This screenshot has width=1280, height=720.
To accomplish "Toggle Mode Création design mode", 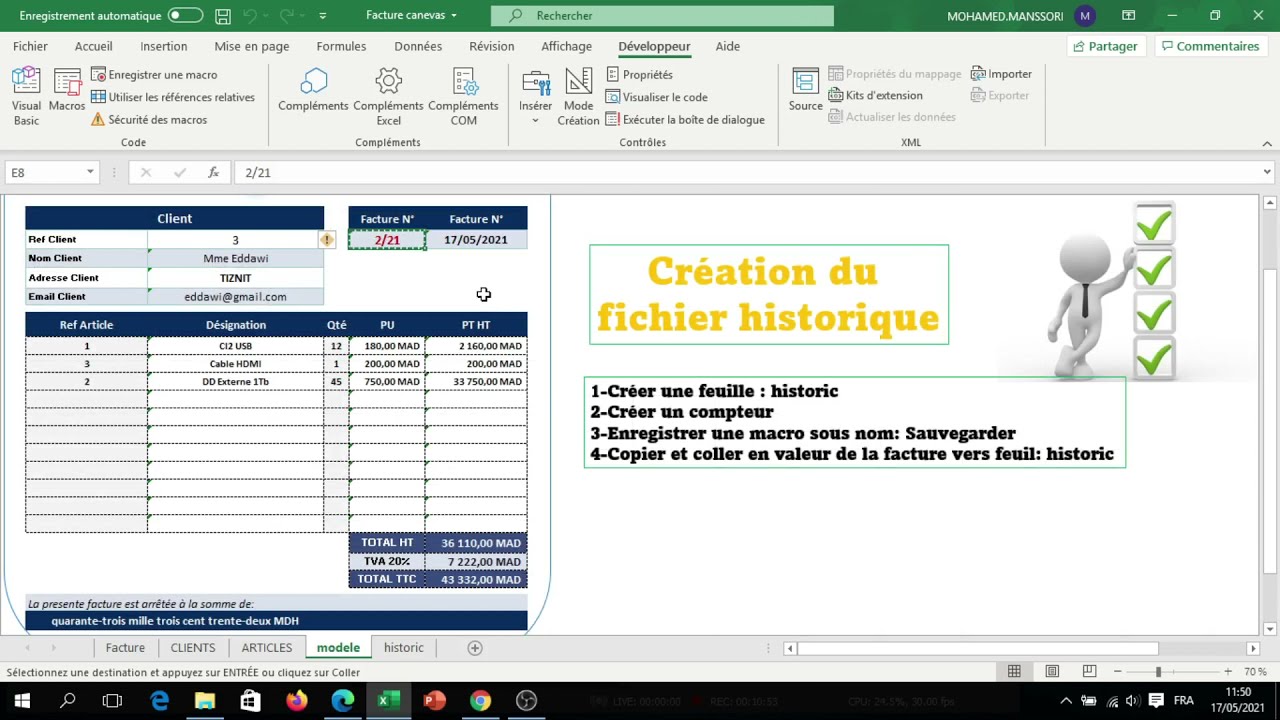I will tap(578, 97).
